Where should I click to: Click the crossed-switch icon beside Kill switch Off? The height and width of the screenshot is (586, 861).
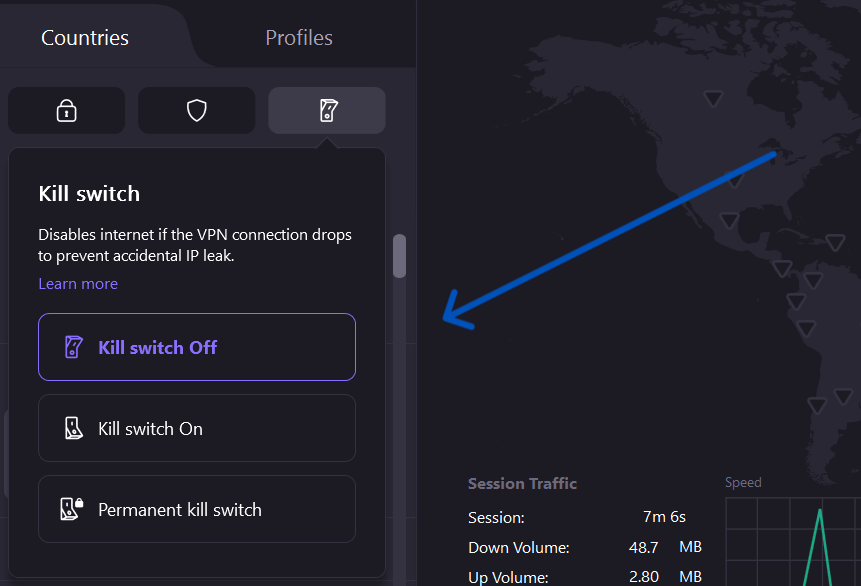click(x=74, y=346)
